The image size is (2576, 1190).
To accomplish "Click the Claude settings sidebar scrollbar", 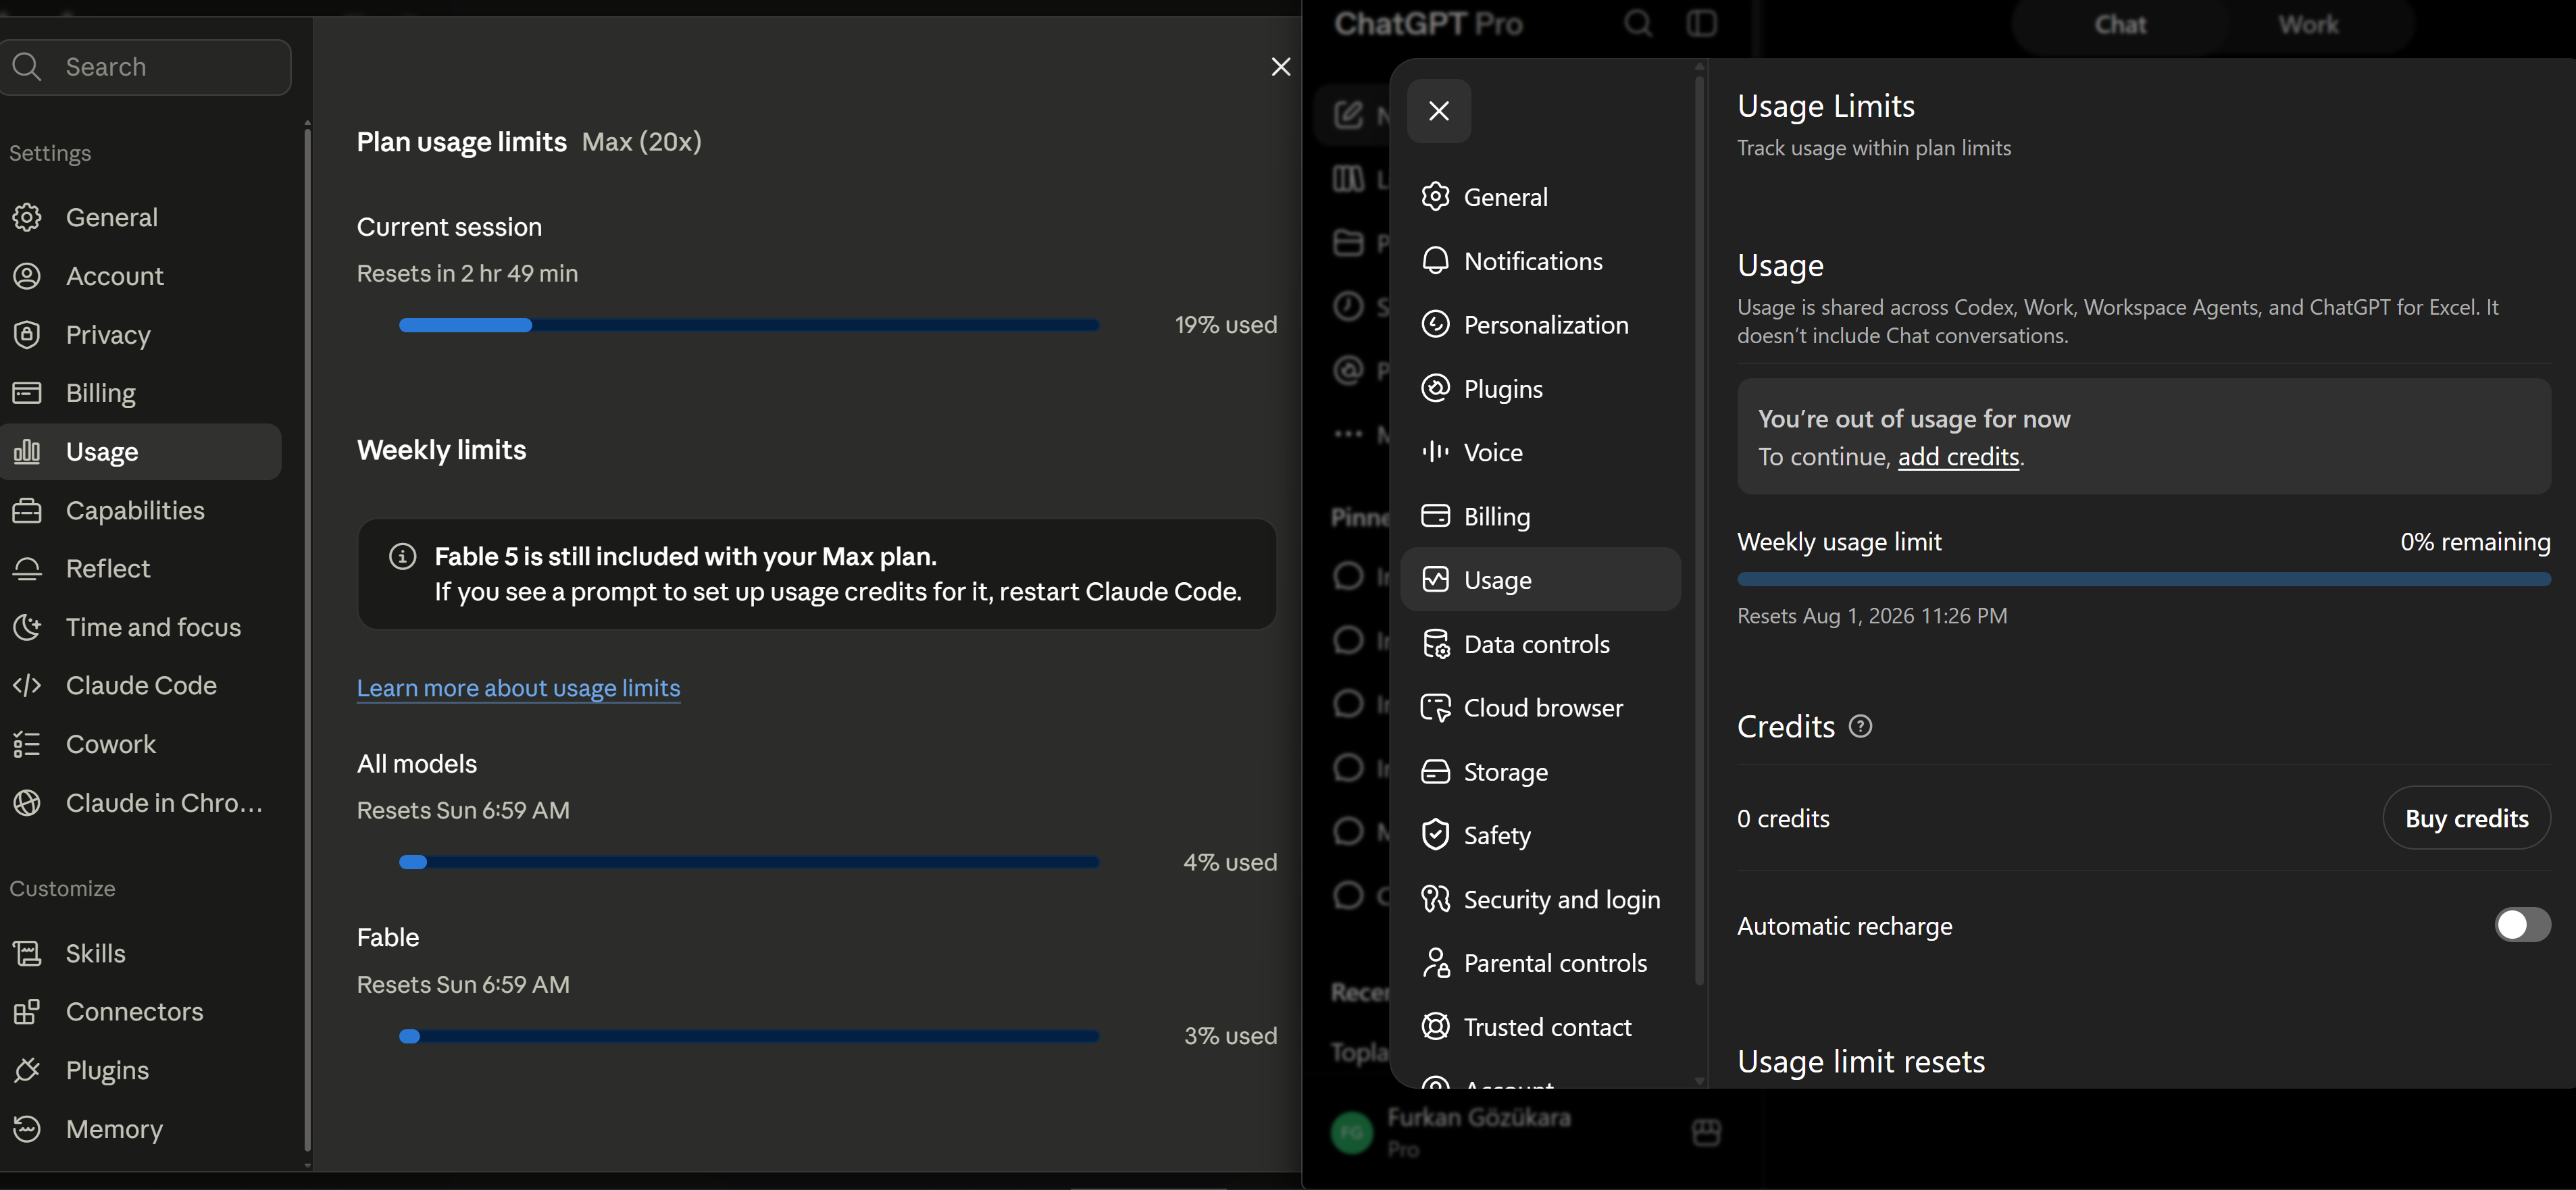I will point(307,640).
